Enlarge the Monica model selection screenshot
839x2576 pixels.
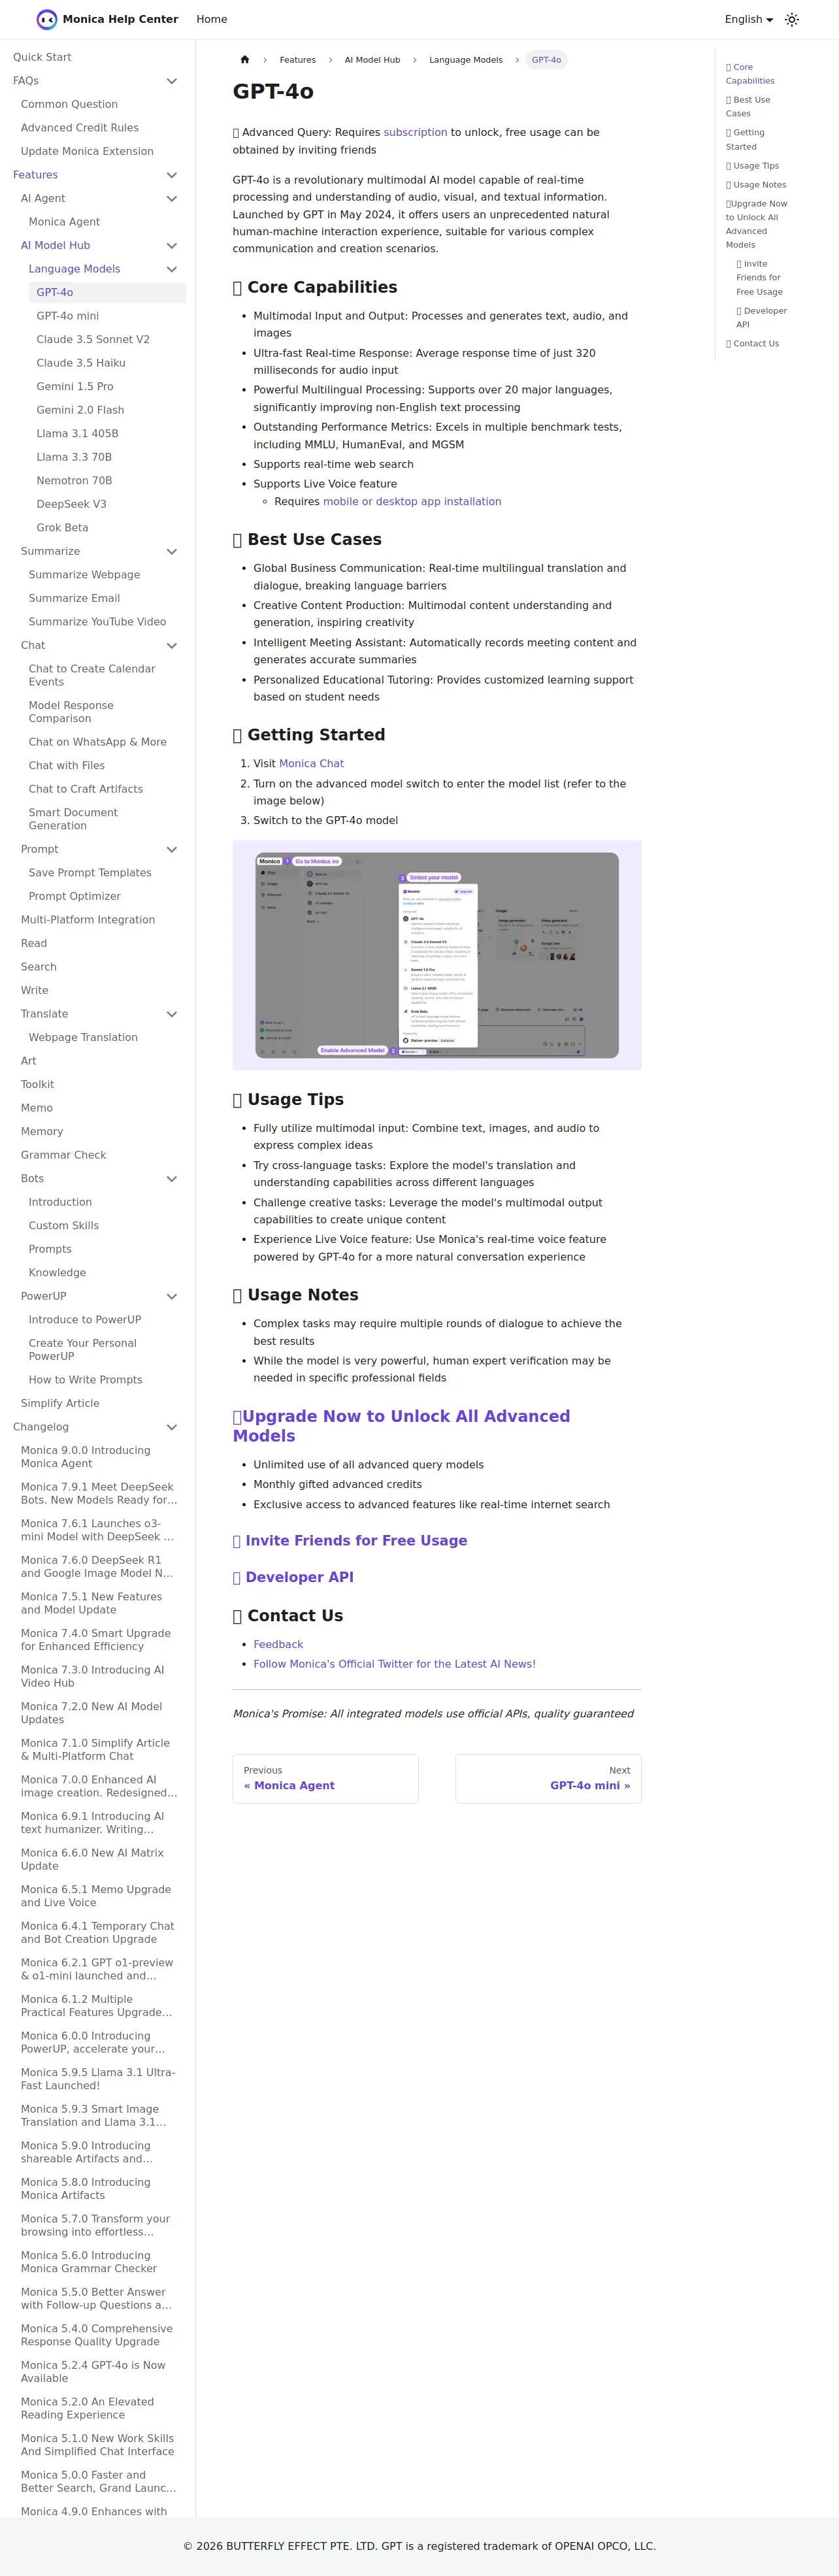(x=437, y=955)
